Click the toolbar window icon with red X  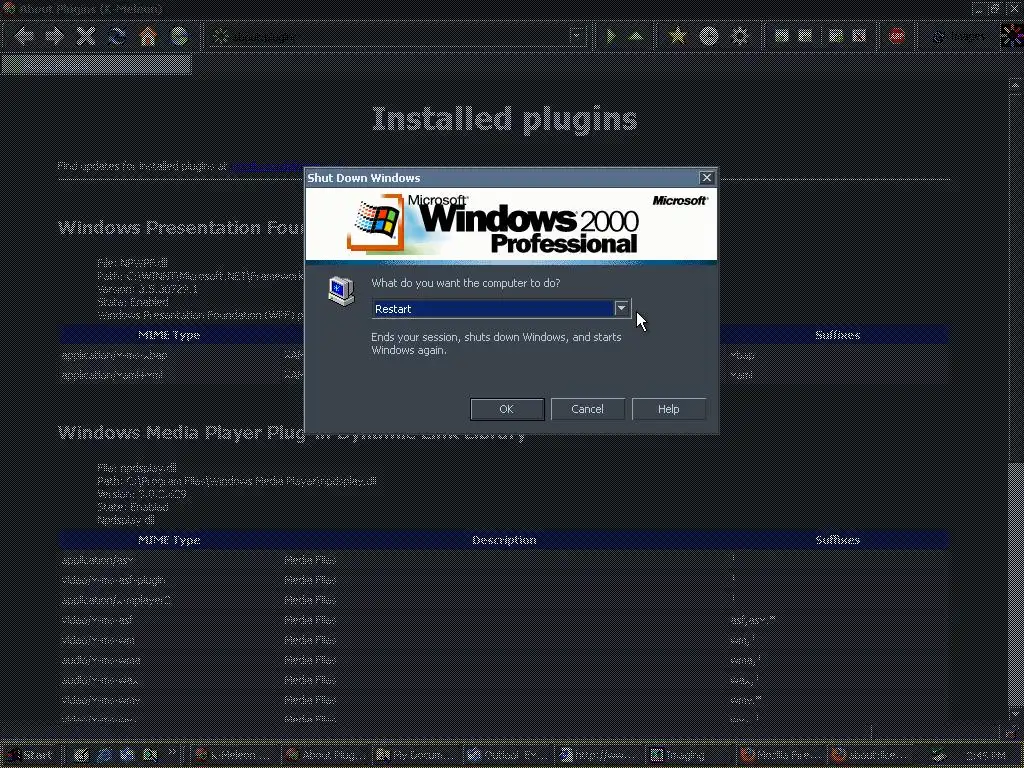tap(859, 36)
